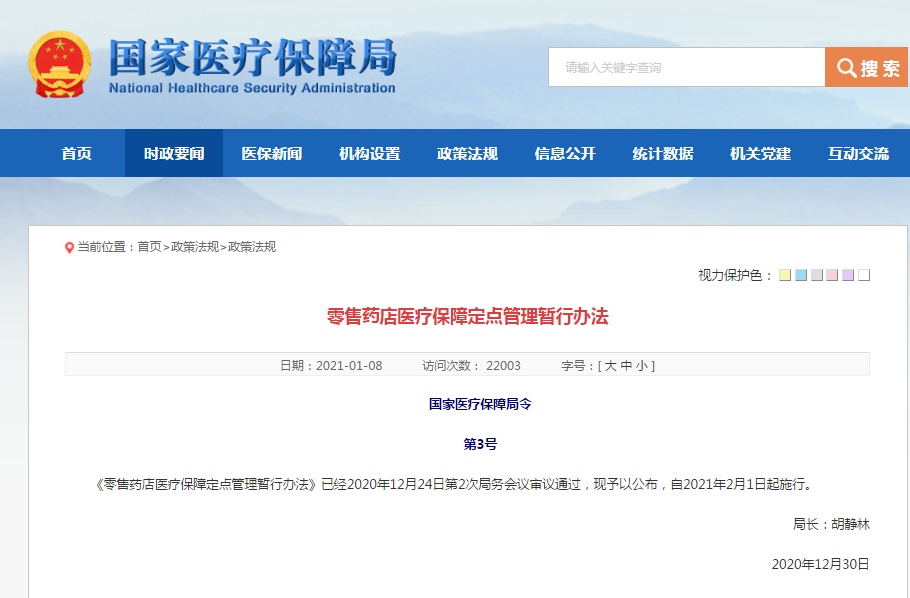Open the 时政要闻 navigation tab

click(x=174, y=153)
